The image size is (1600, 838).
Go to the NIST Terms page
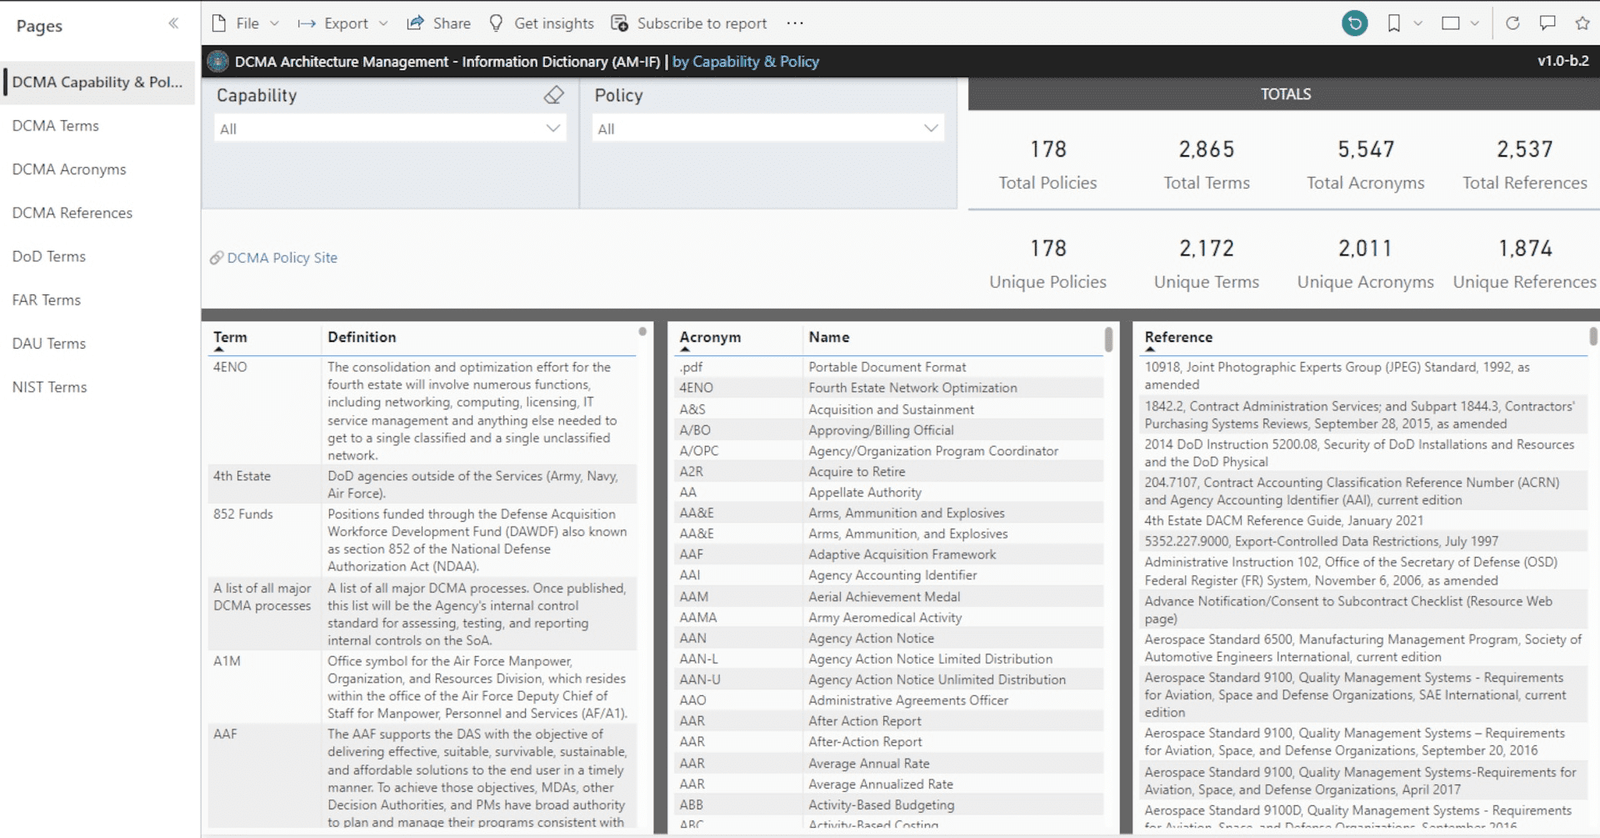[x=49, y=387]
